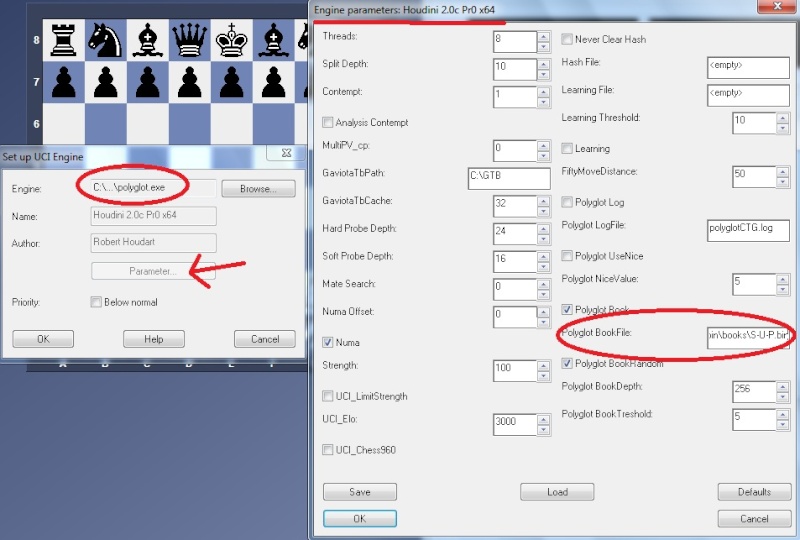Decrease the Strength value
Image resolution: width=800 pixels, height=540 pixels.
coord(544,376)
